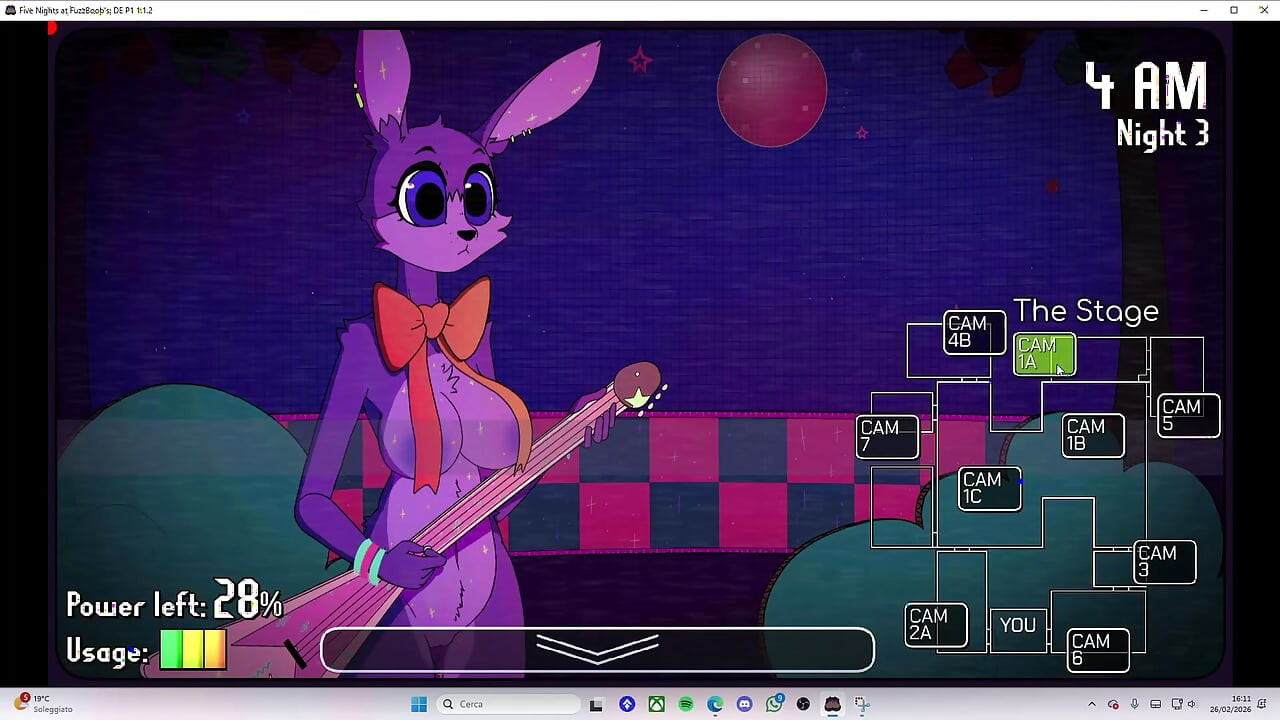
Task: Open Snipping Tool from taskbar
Action: 862,704
